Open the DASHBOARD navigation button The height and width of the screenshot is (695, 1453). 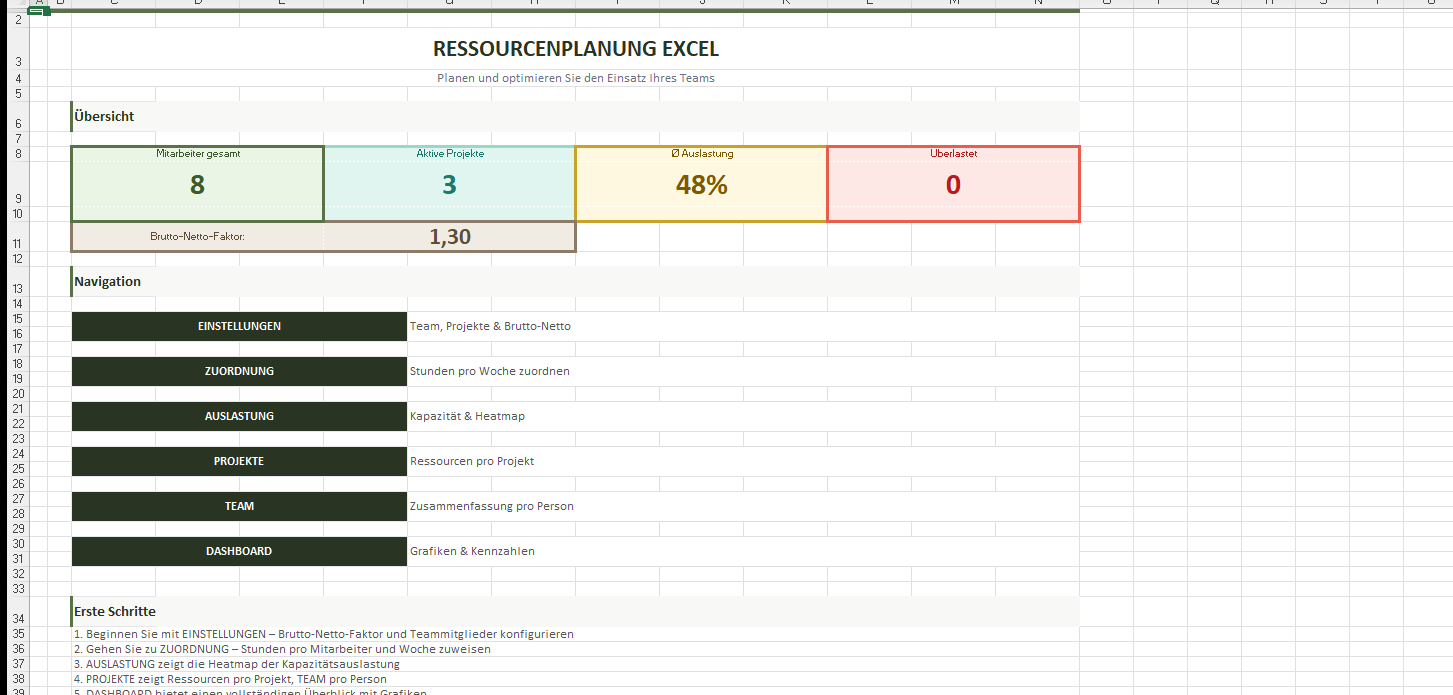[239, 551]
